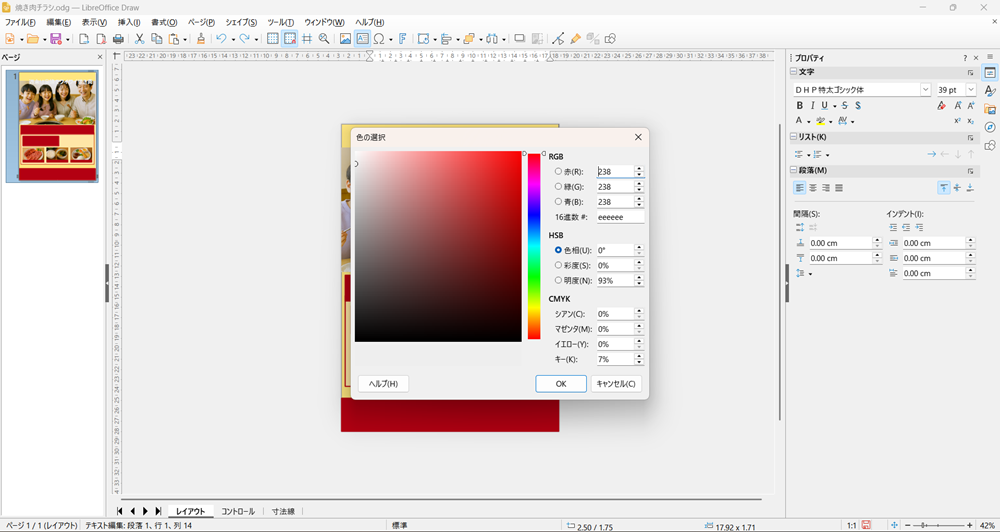Image resolution: width=1000 pixels, height=532 pixels.
Task: Click inside the color gradient picker field
Action: 438,246
